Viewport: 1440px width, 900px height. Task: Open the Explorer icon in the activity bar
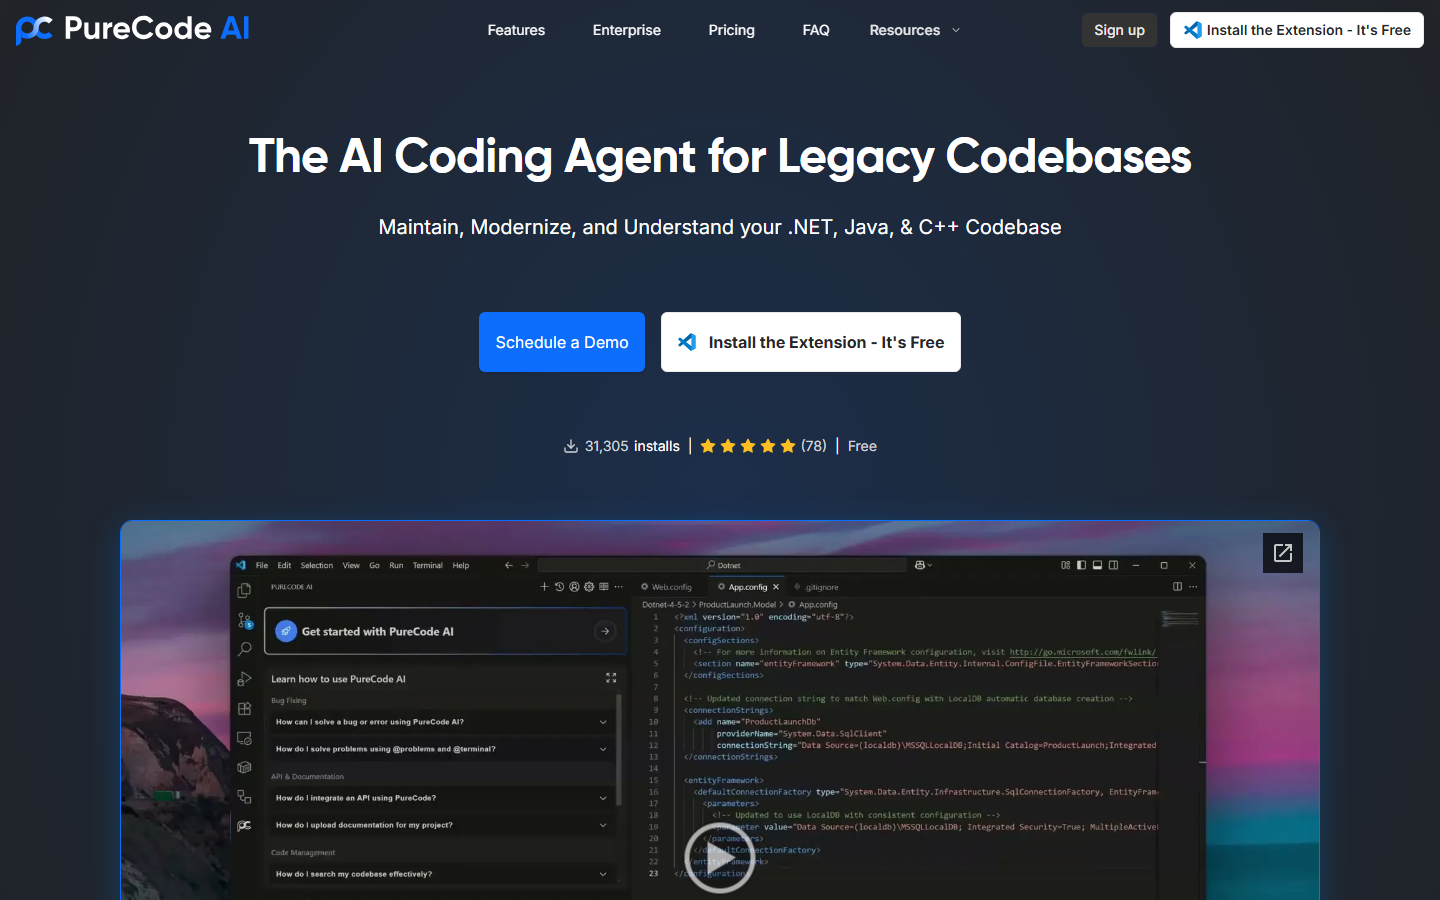244,591
